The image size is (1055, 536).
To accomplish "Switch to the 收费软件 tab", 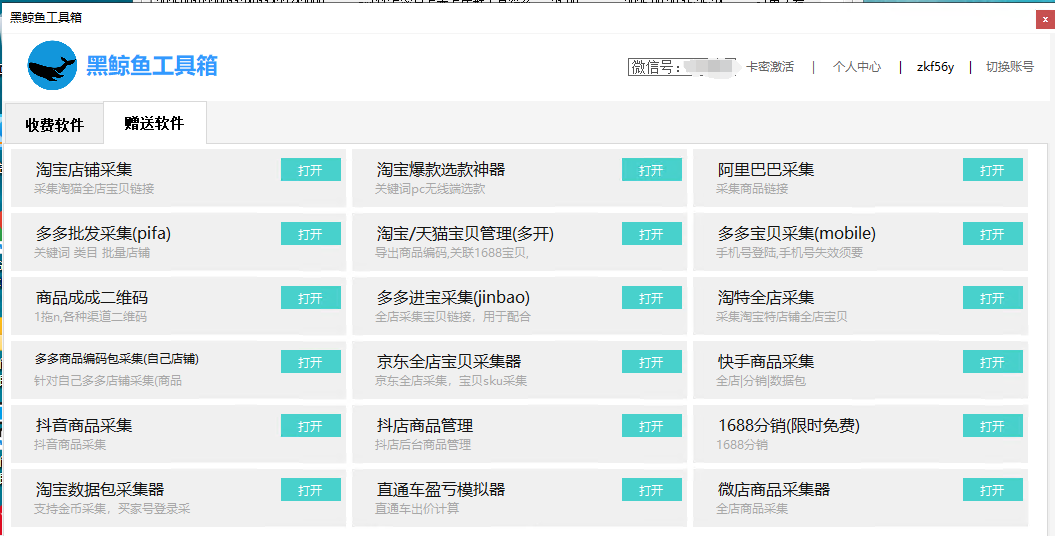I will coord(54,124).
